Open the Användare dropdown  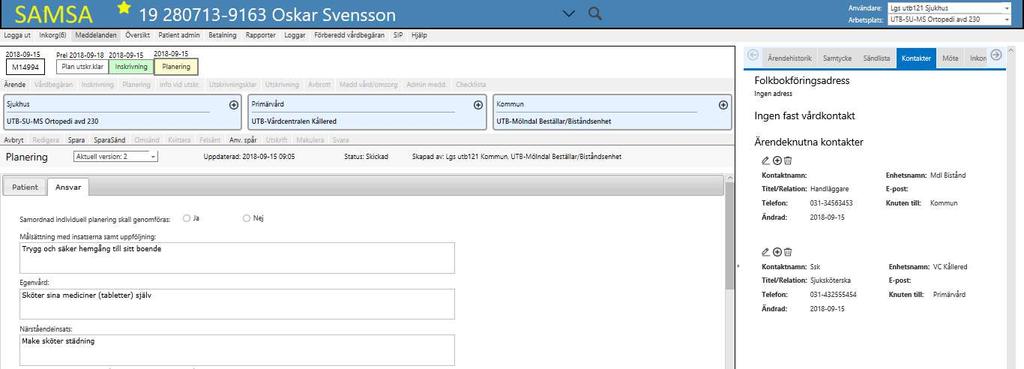click(x=949, y=8)
